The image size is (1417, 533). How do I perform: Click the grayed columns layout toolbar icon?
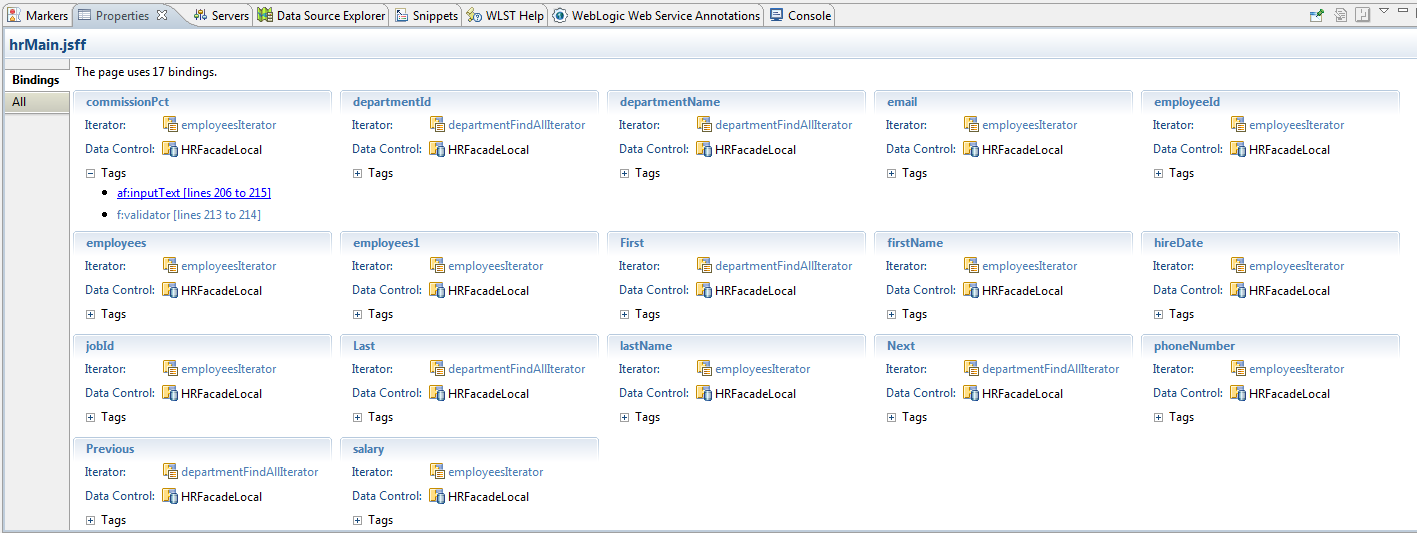(1362, 15)
